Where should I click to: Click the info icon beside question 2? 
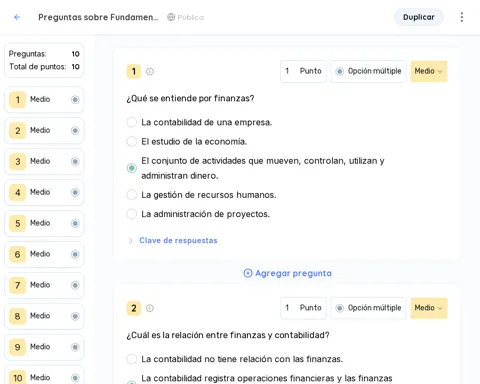[150, 308]
